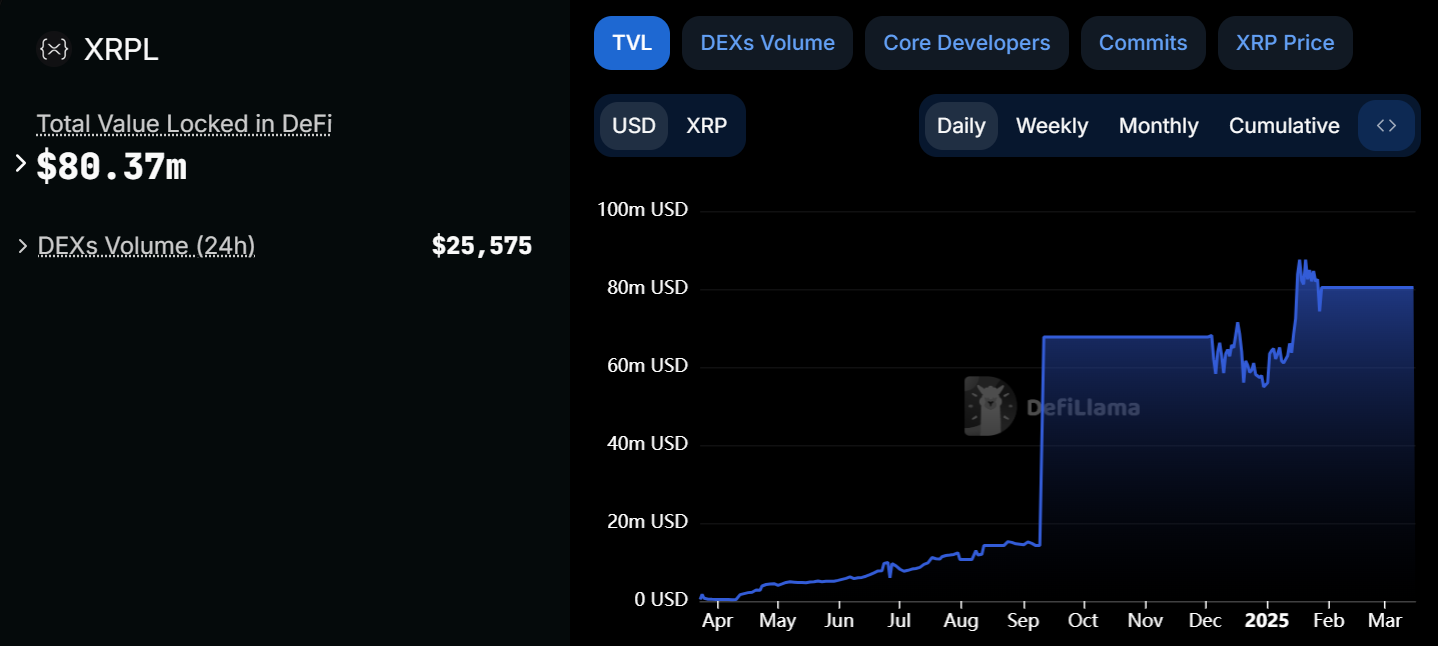Open the TVL chart tab

[x=632, y=43]
